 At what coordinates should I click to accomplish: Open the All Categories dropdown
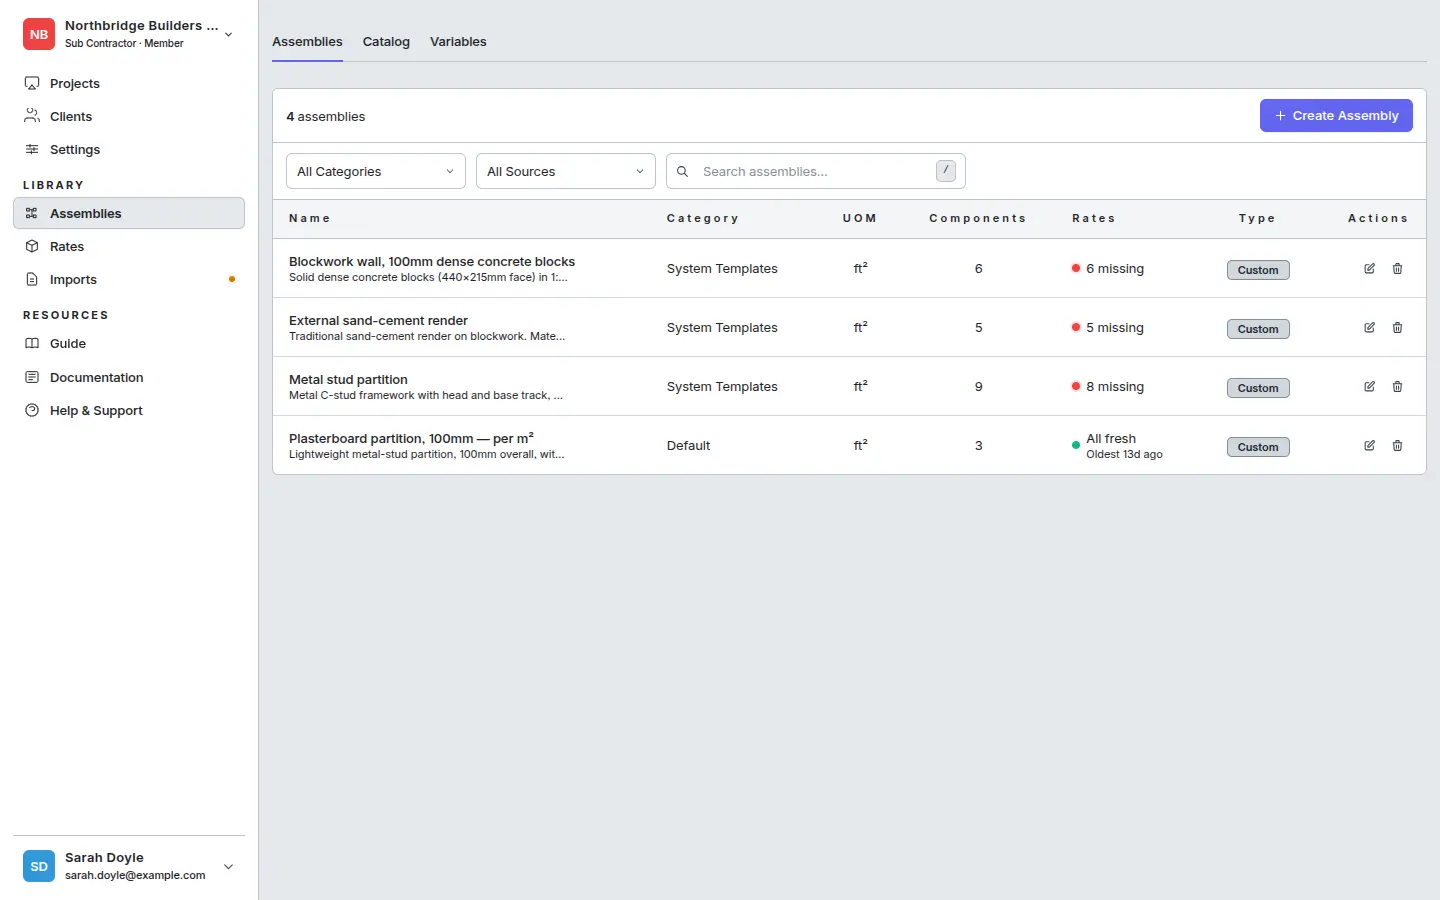[376, 171]
